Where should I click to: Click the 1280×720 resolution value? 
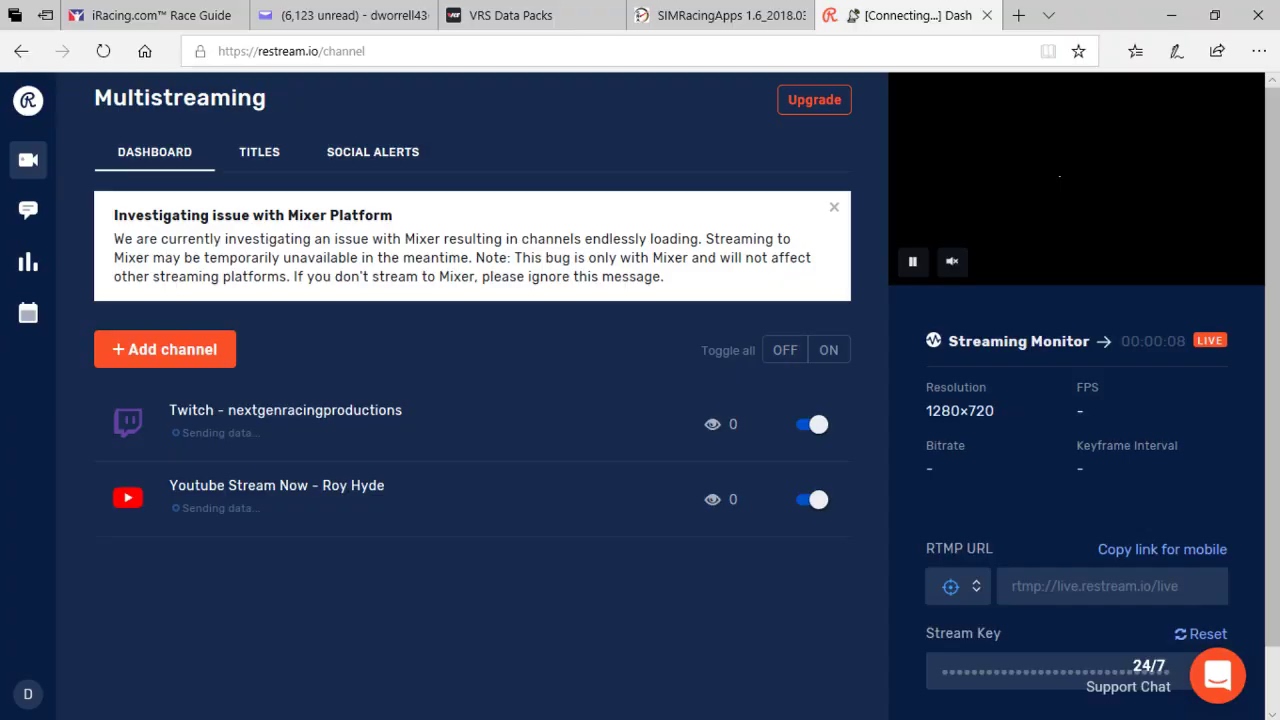point(960,411)
